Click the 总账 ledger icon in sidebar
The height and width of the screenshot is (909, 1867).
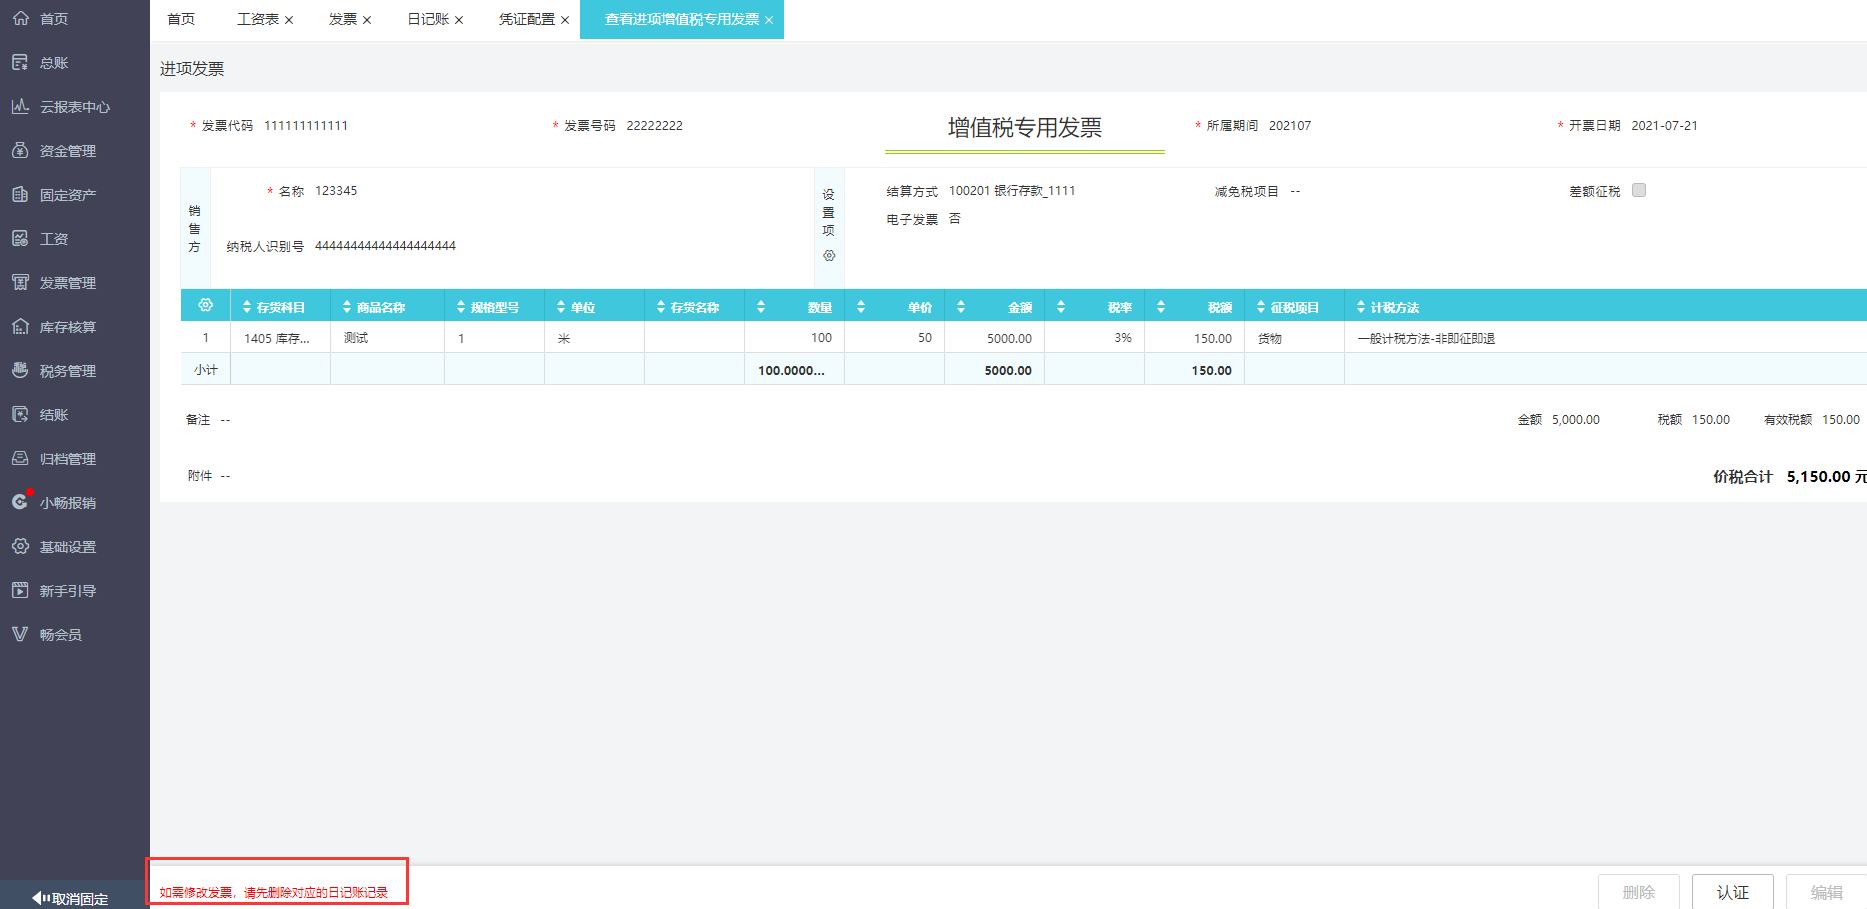coord(20,63)
